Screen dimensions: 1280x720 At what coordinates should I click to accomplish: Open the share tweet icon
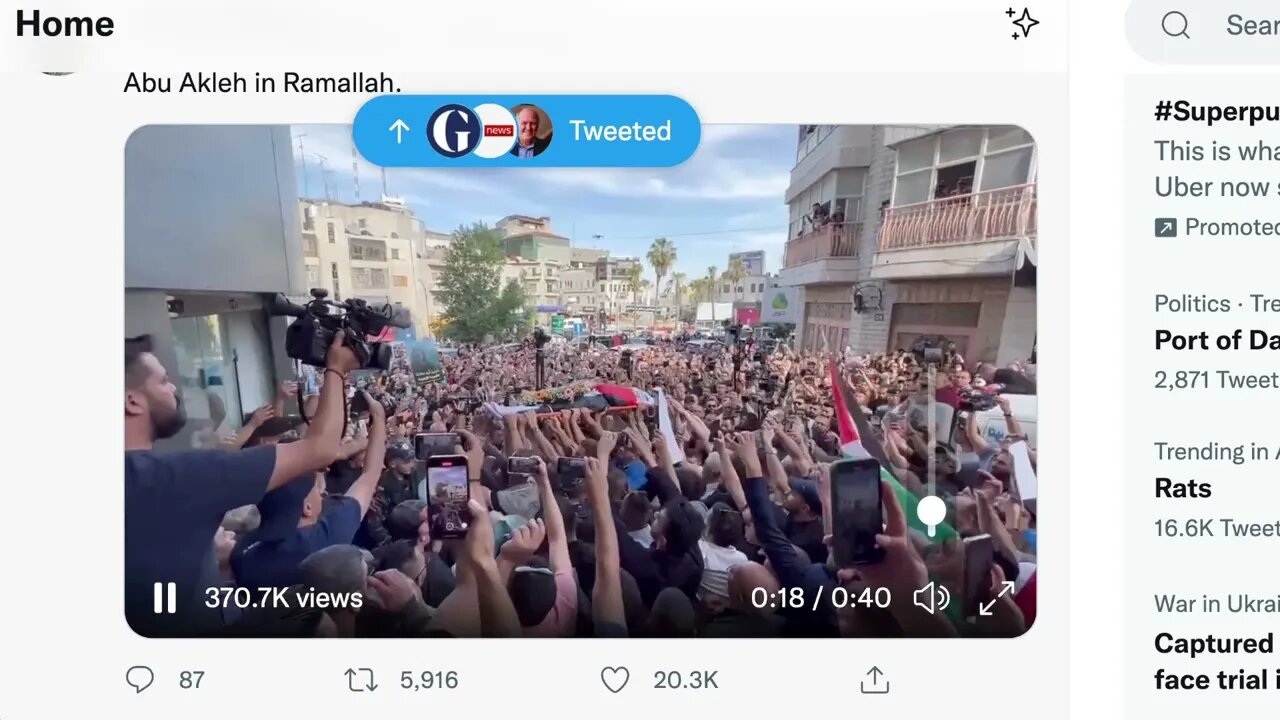click(874, 680)
